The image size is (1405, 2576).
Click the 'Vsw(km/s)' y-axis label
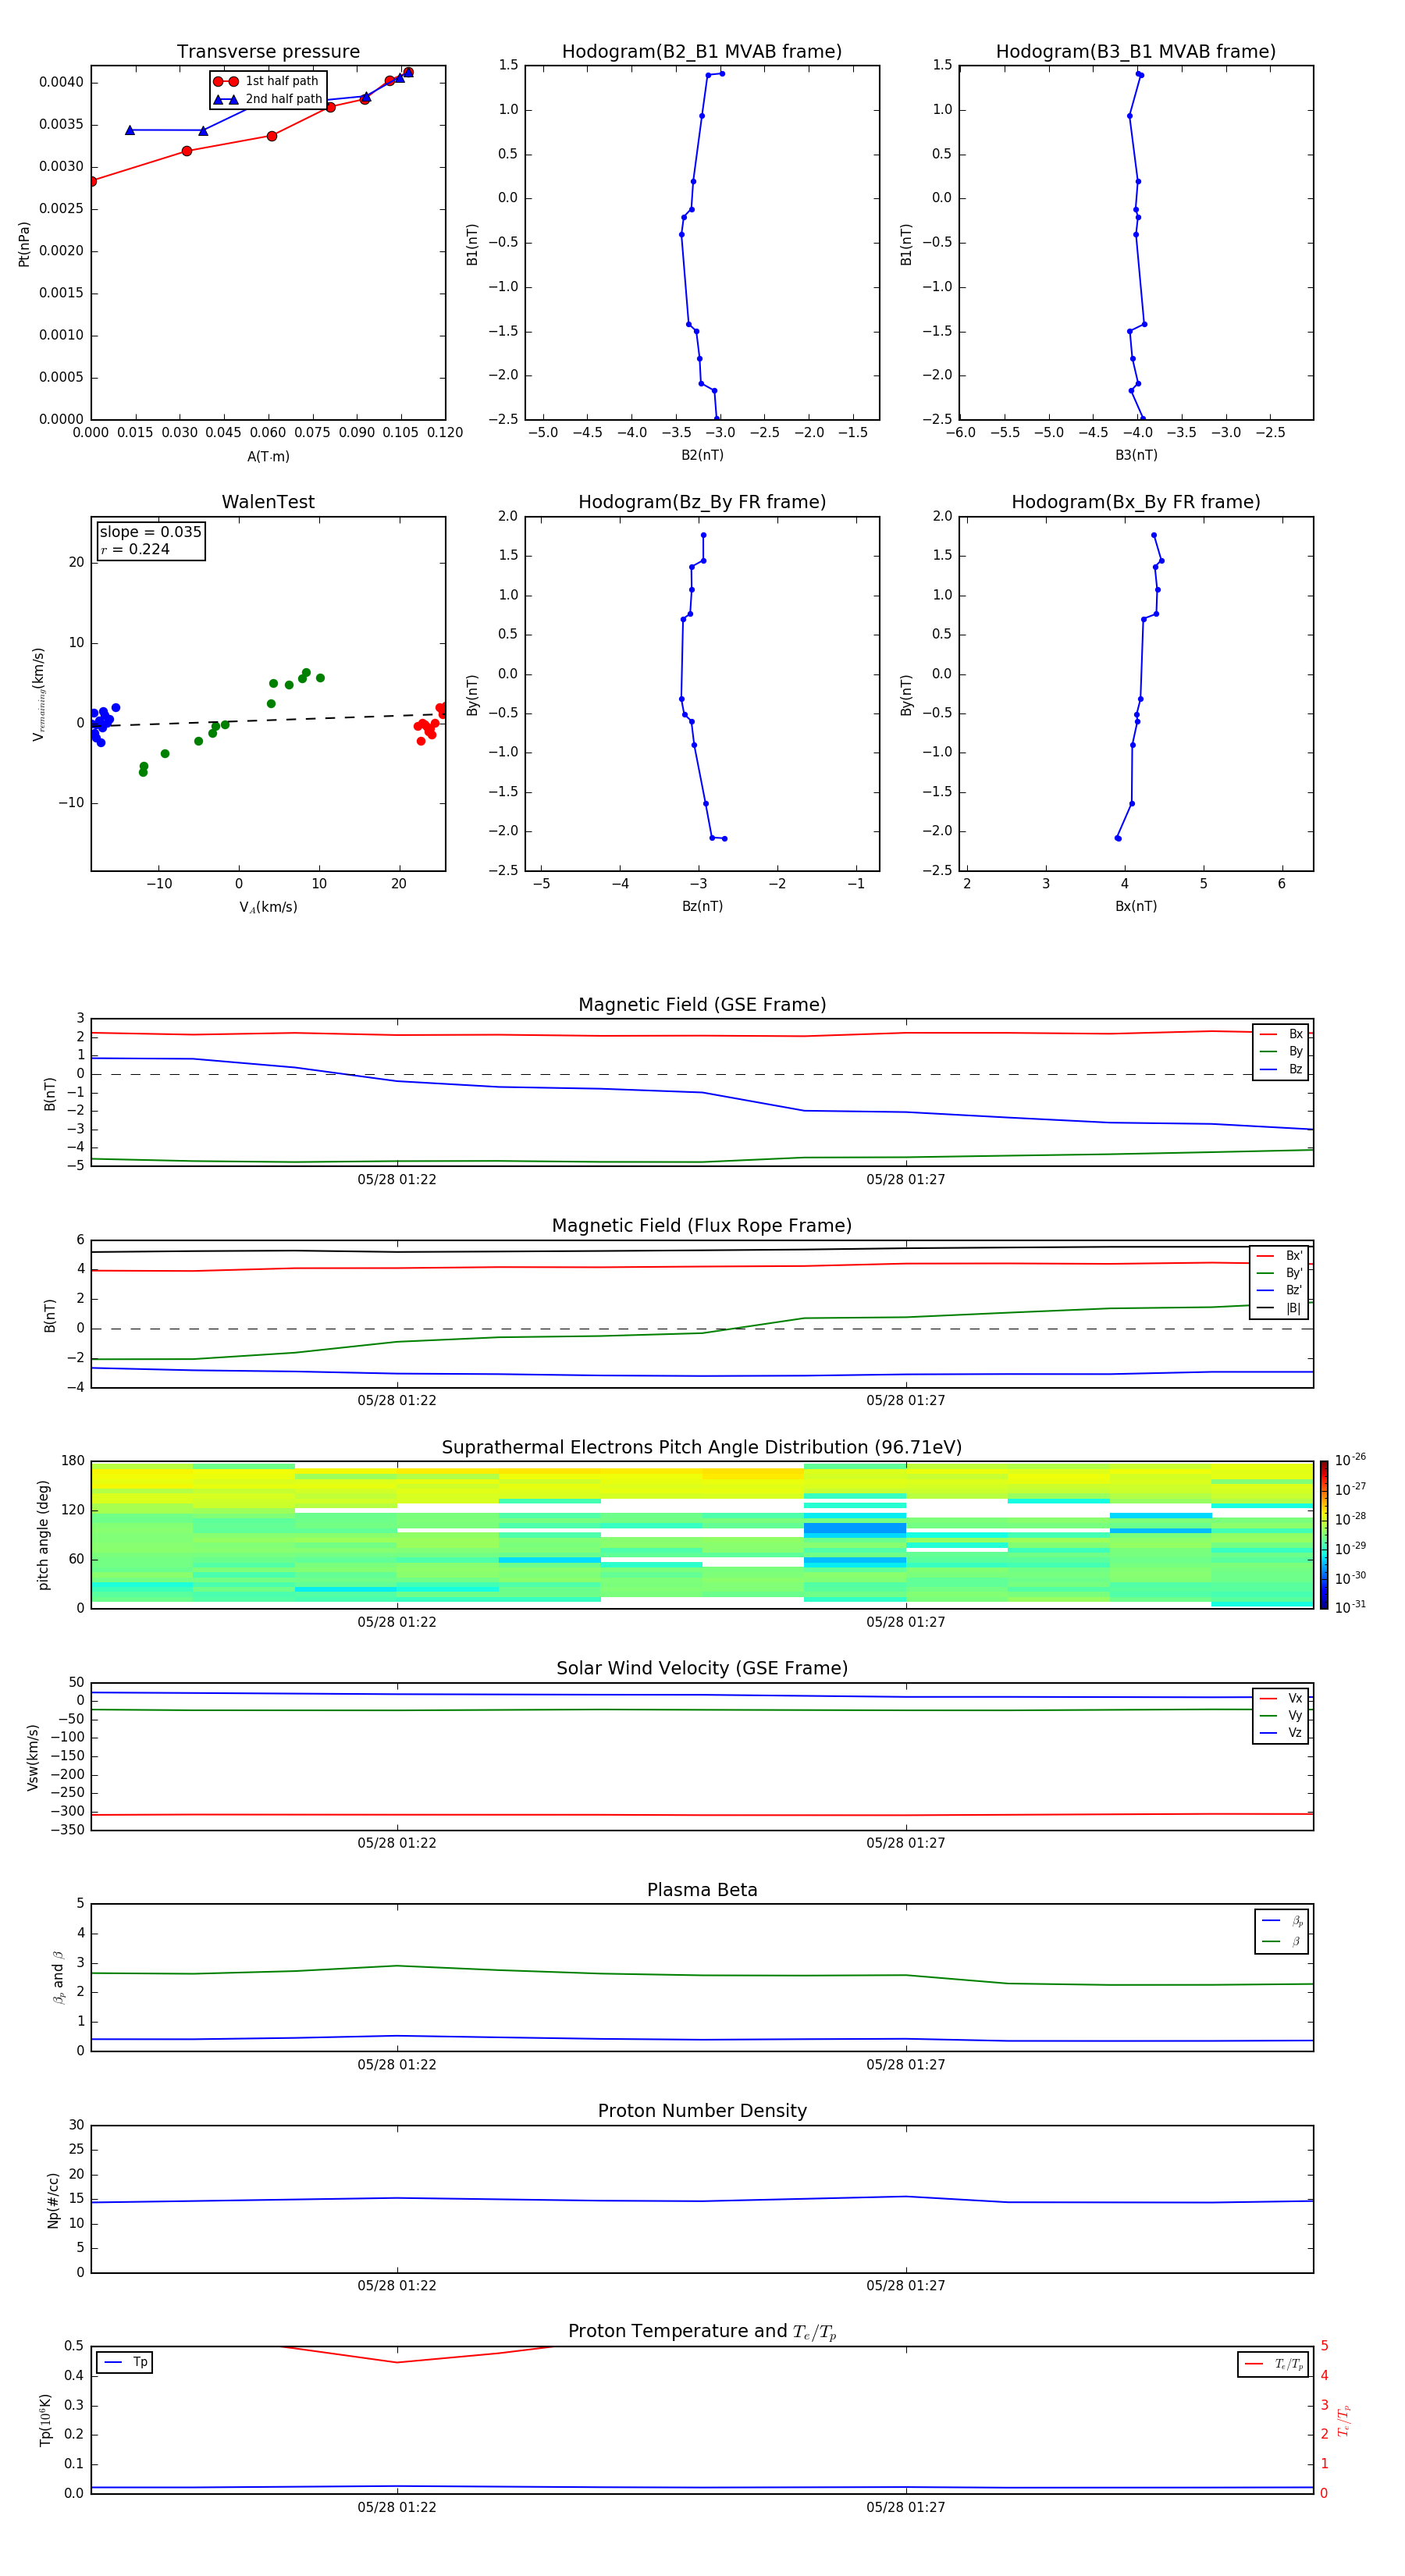pos(33,1757)
